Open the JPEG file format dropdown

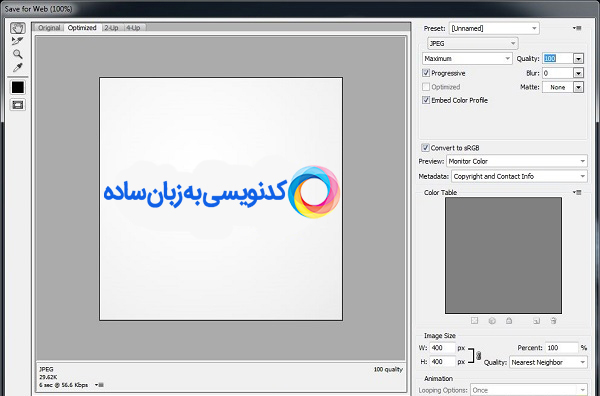click(x=473, y=44)
